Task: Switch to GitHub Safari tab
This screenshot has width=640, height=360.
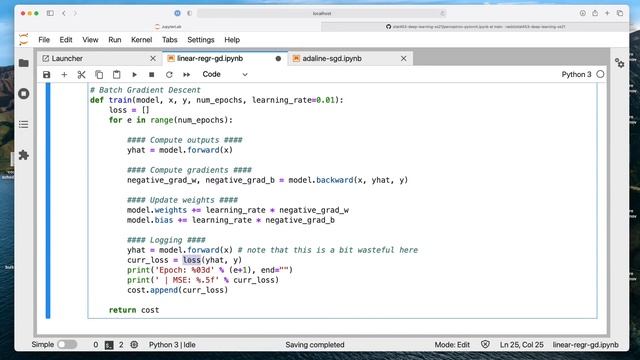Action: (x=475, y=27)
